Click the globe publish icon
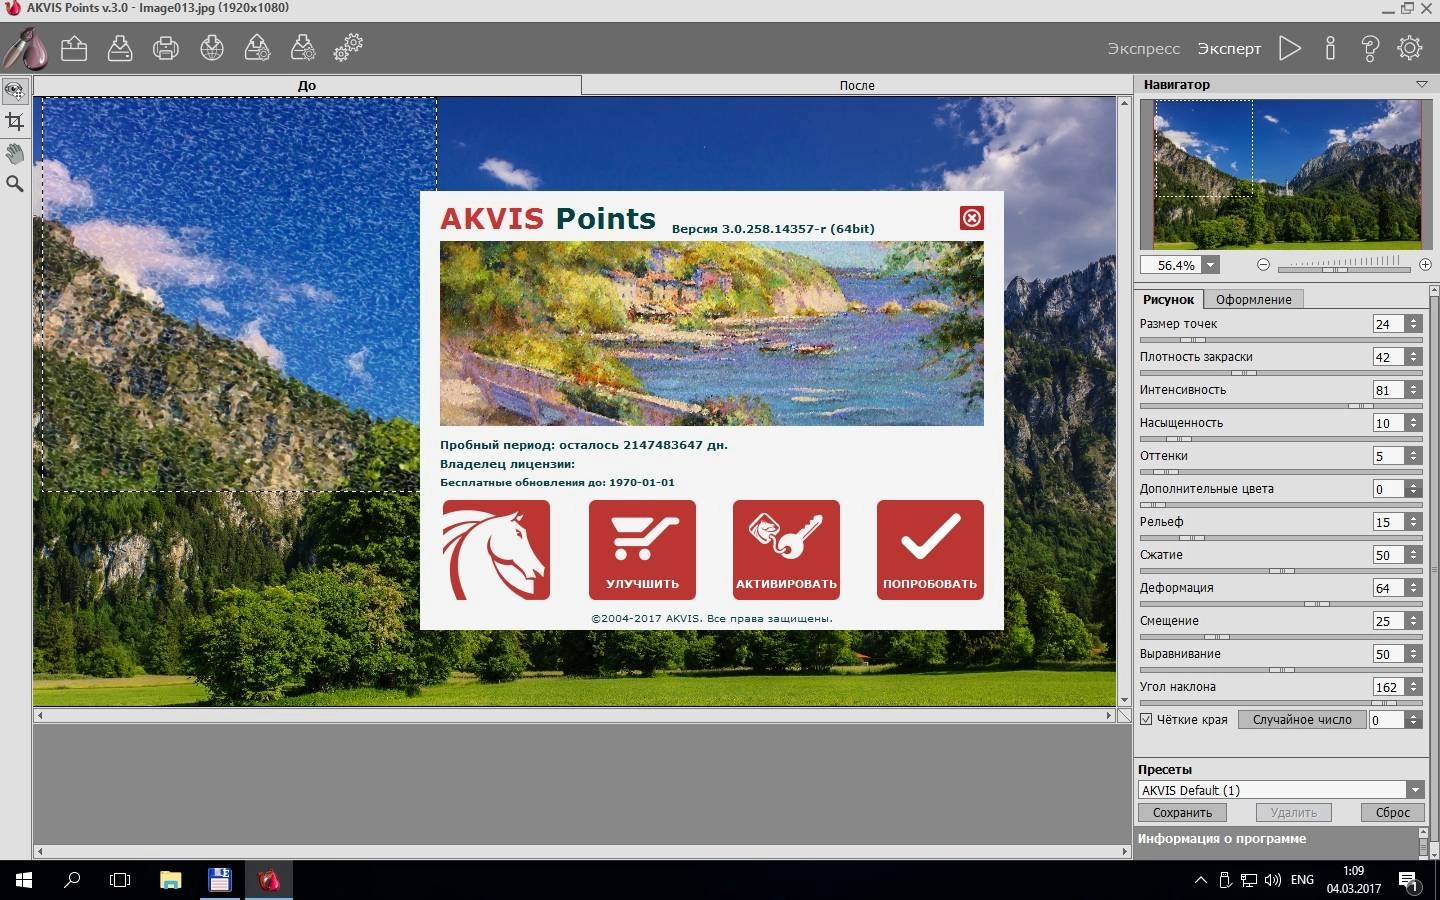The width and height of the screenshot is (1440, 900). coord(212,48)
